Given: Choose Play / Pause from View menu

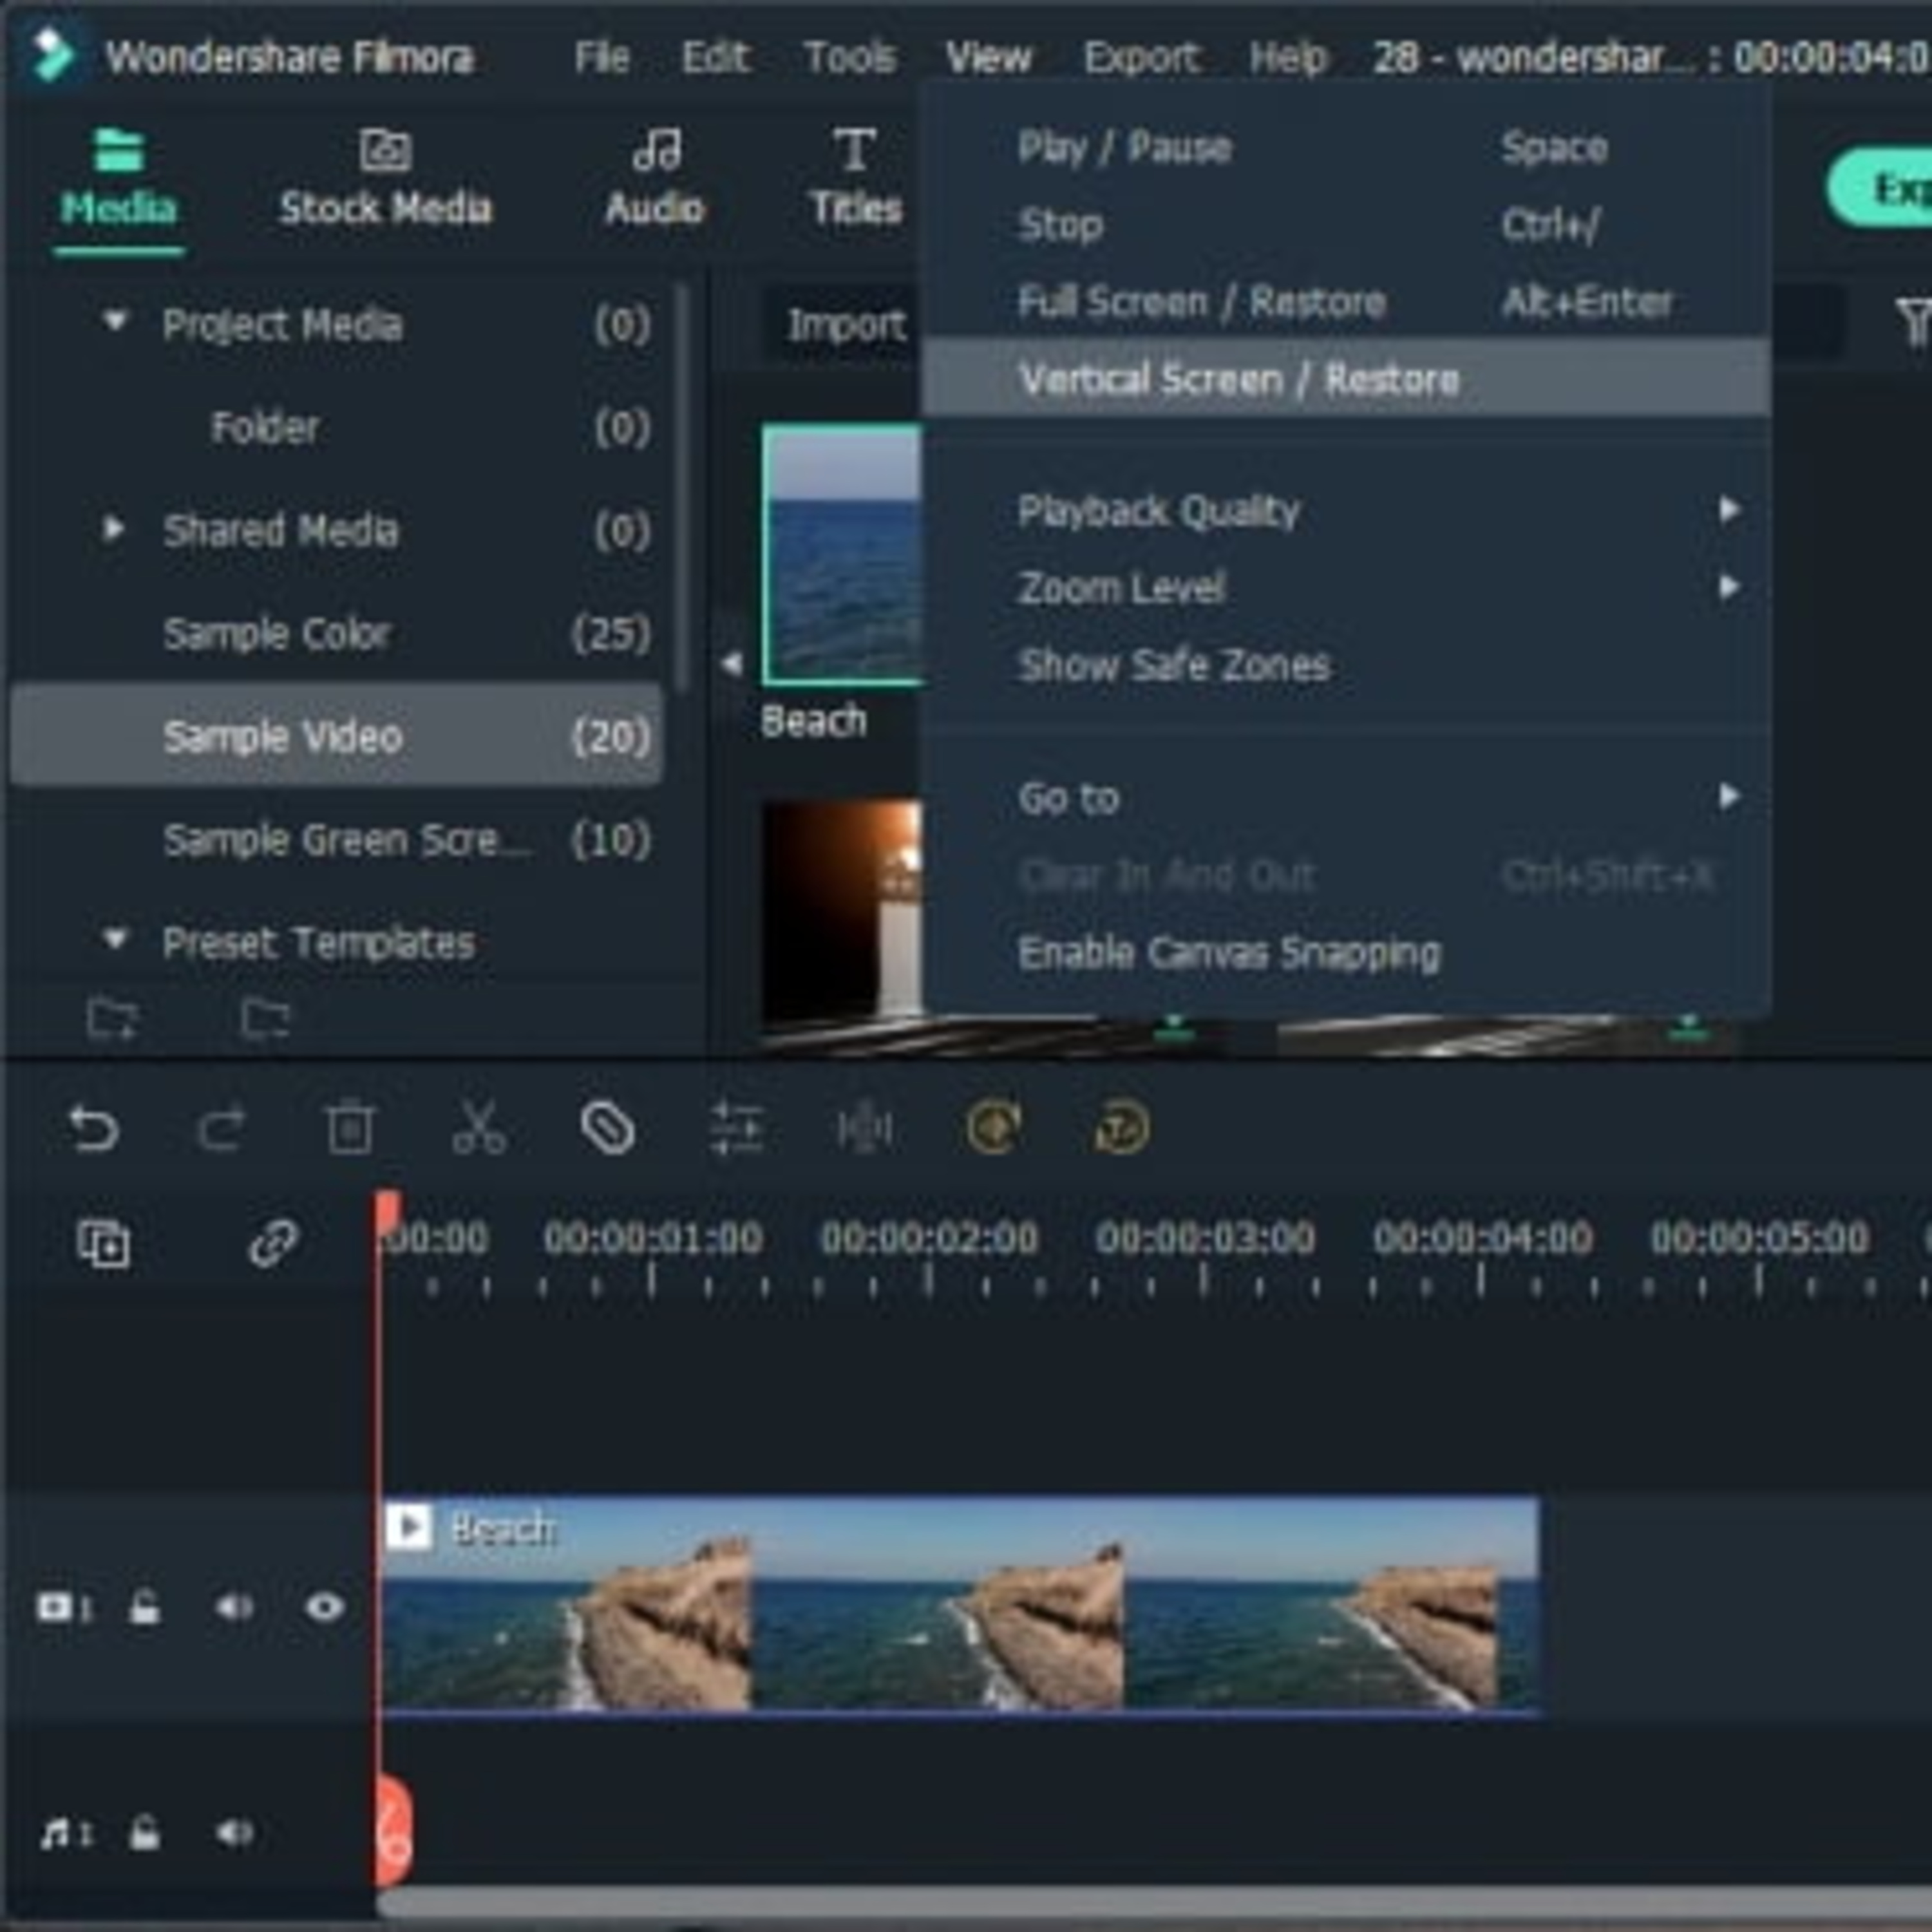Looking at the screenshot, I should pos(1346,148).
